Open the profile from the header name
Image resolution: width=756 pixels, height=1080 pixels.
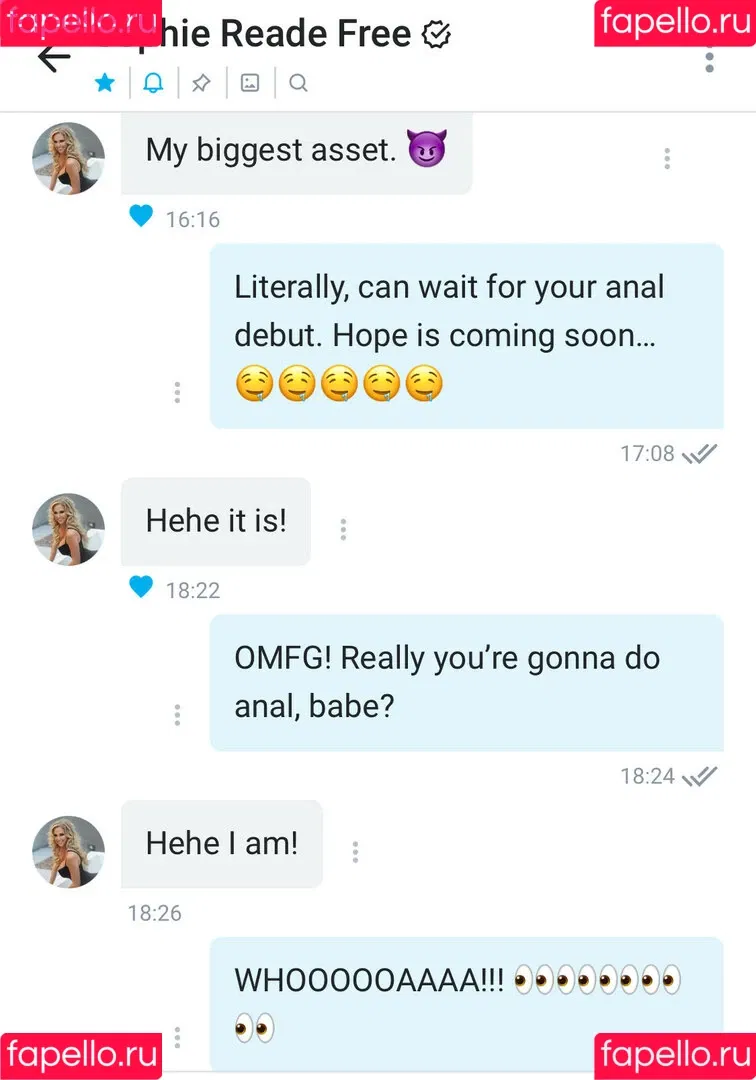[300, 35]
